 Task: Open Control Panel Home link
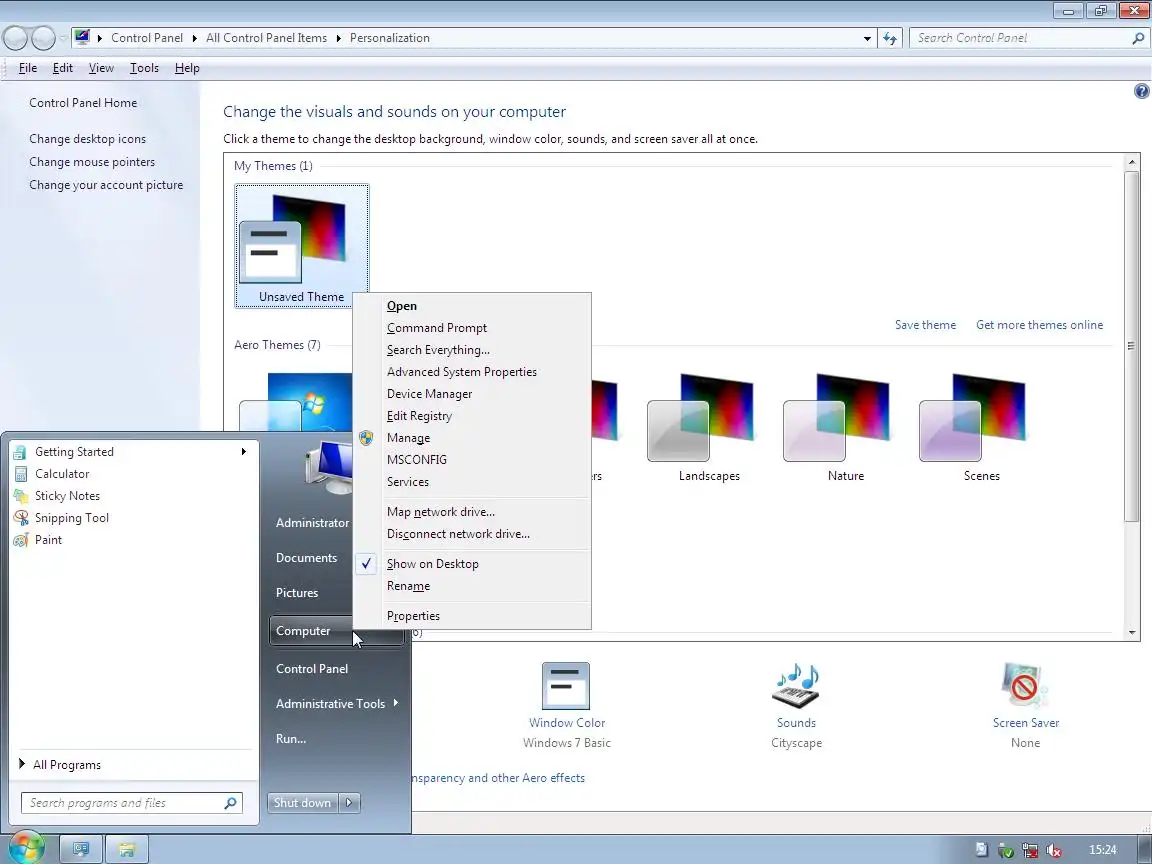83,103
